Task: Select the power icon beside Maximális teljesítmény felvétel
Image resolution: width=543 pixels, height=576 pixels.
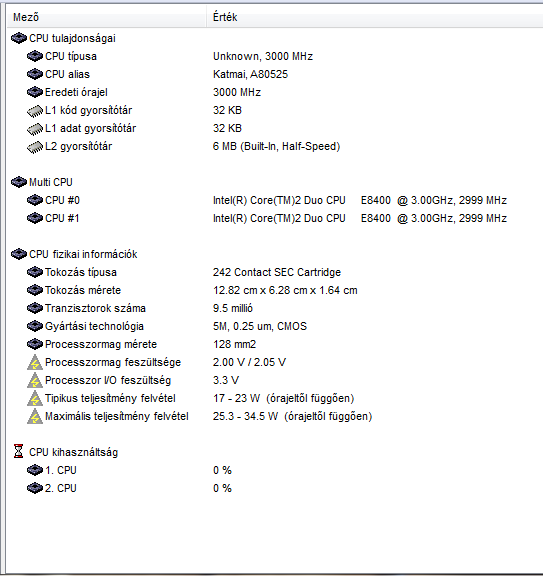Action: pos(35,416)
